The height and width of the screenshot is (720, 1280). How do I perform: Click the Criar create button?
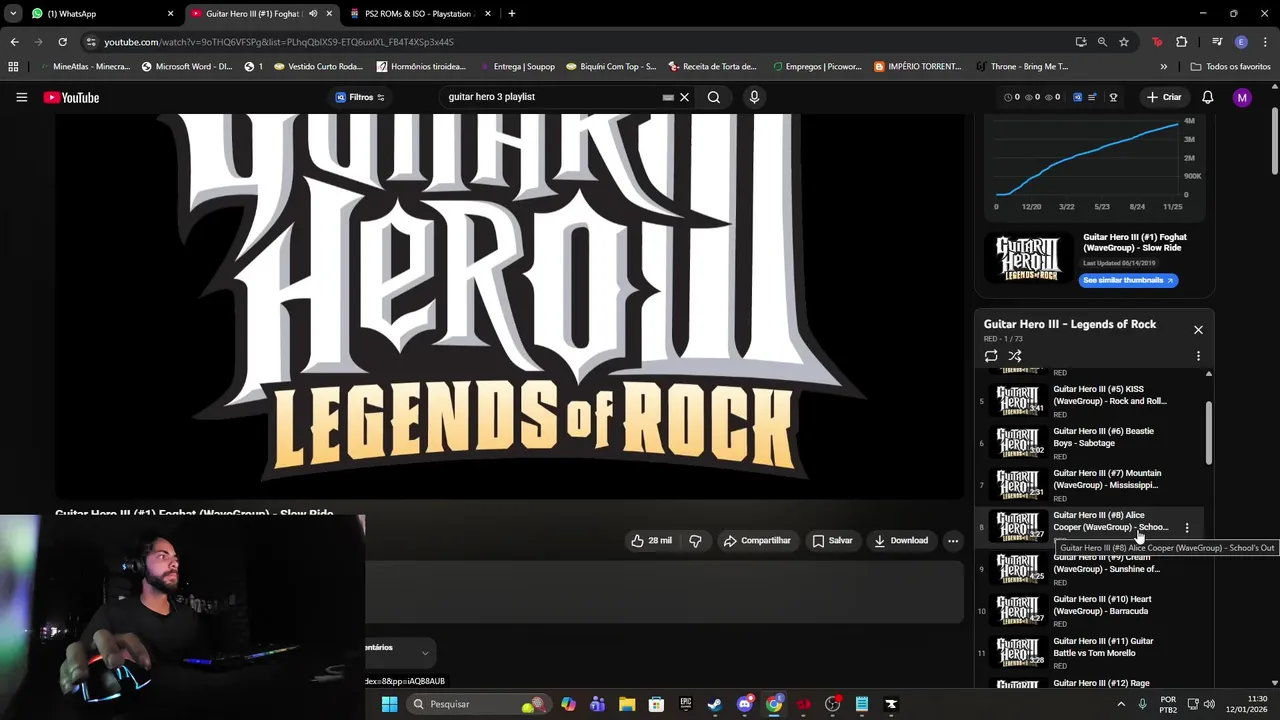click(x=1164, y=97)
